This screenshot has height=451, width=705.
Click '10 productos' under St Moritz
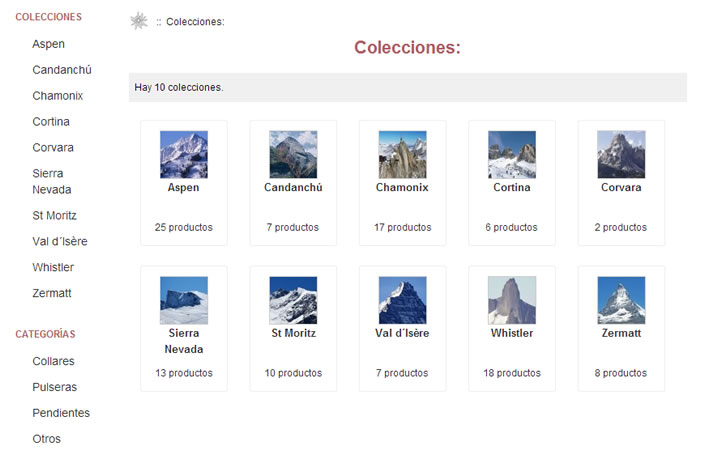[x=293, y=373]
